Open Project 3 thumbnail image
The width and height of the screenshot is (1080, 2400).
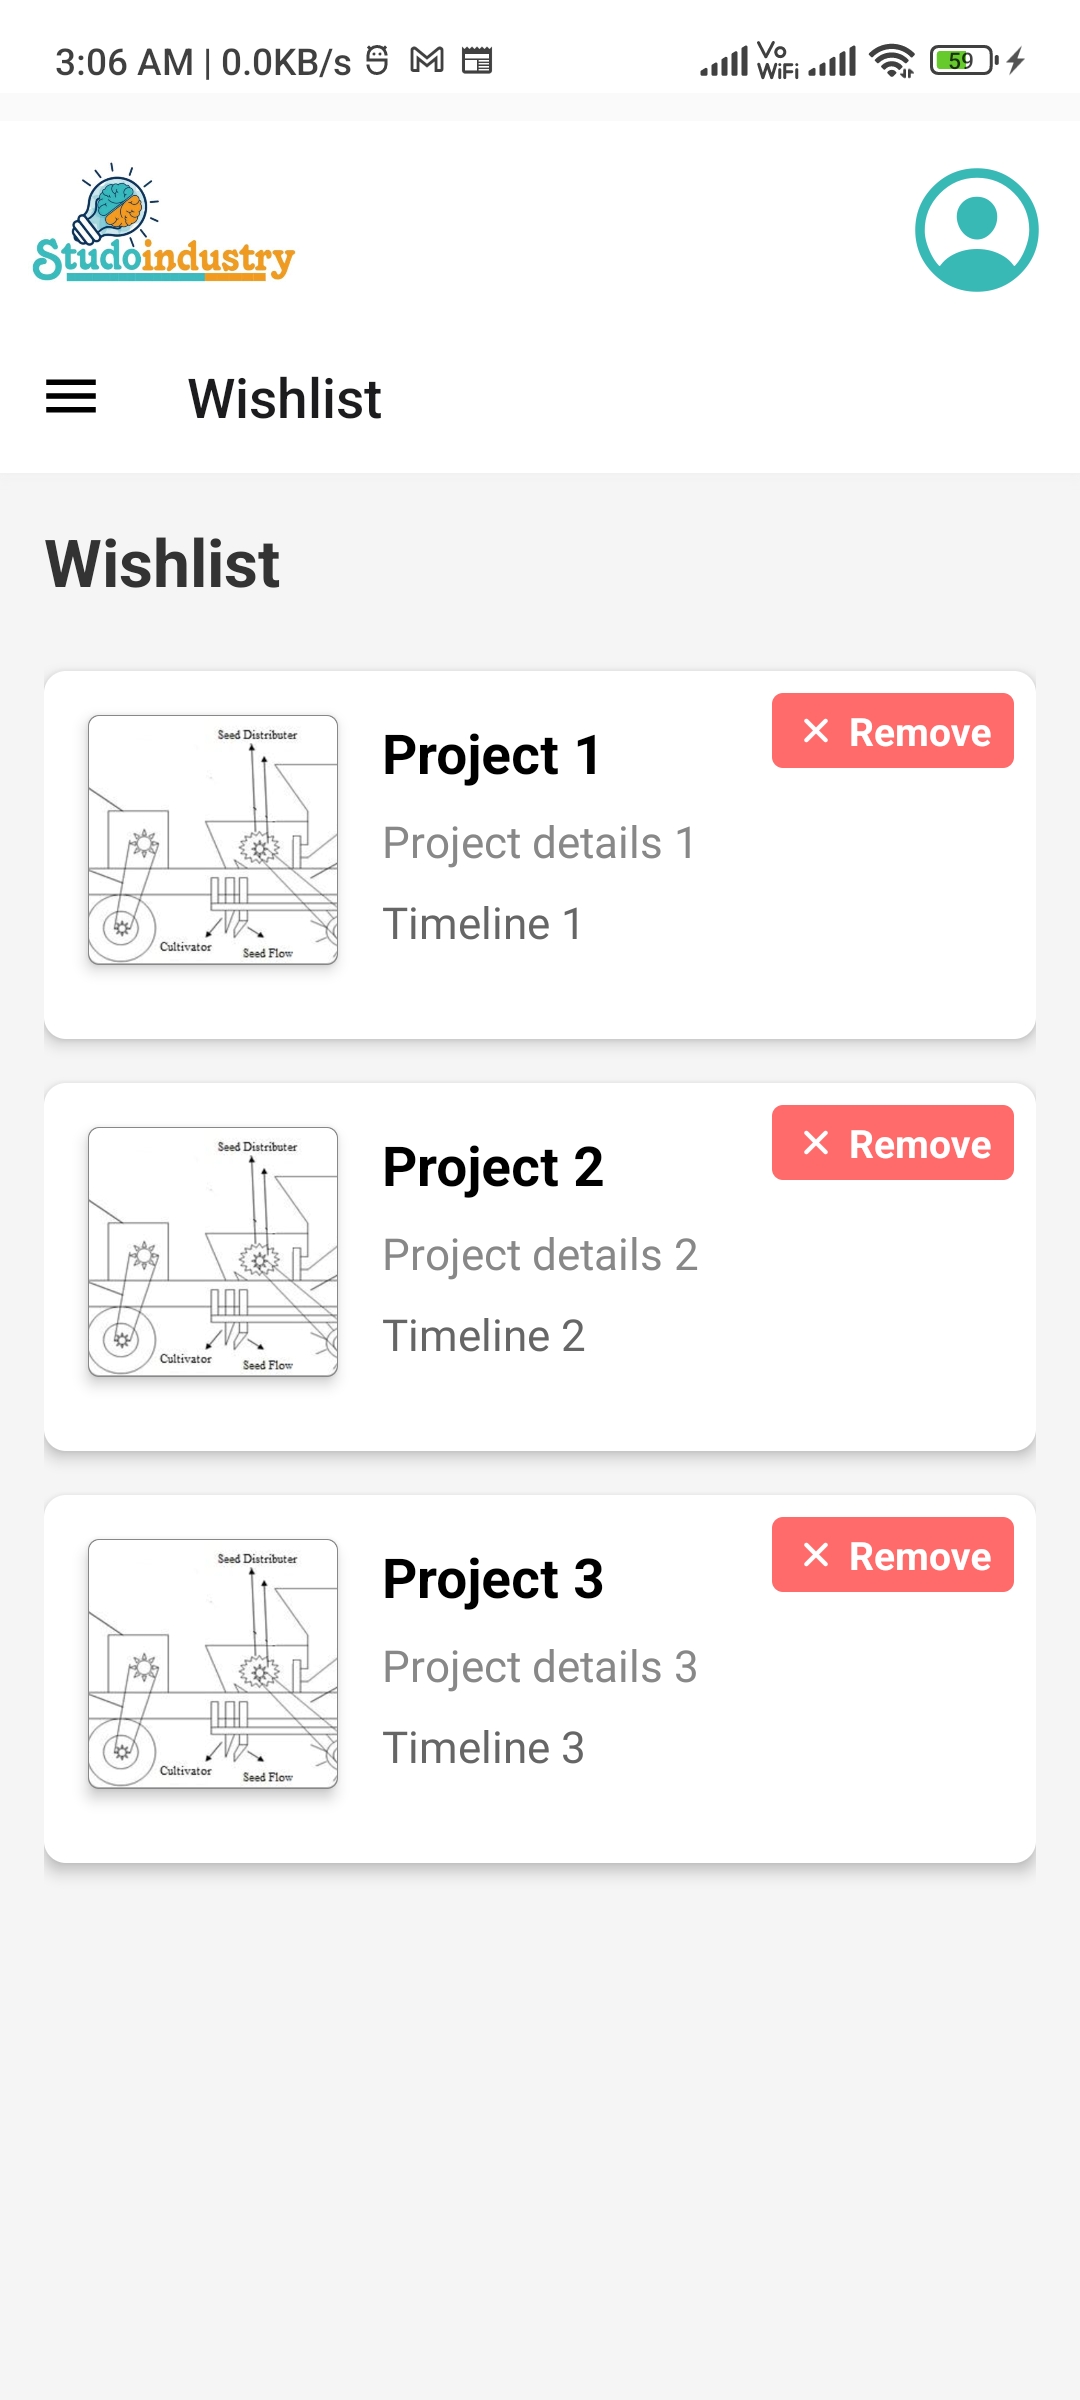click(x=213, y=1664)
